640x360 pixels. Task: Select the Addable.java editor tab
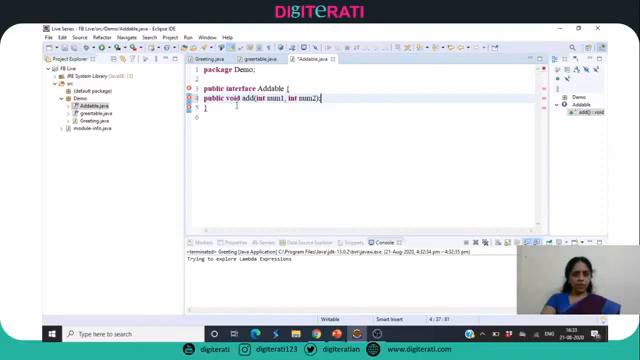click(312, 59)
